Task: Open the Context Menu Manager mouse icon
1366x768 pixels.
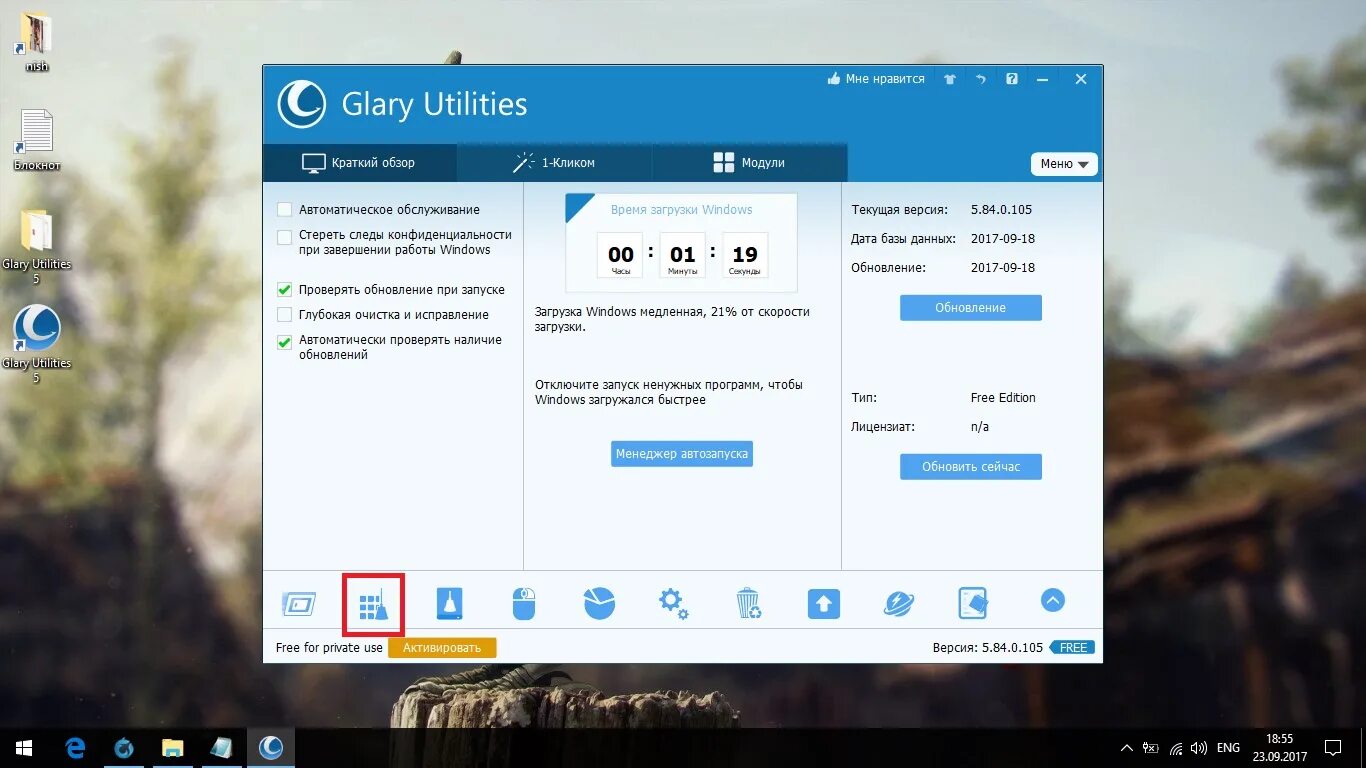Action: point(524,603)
